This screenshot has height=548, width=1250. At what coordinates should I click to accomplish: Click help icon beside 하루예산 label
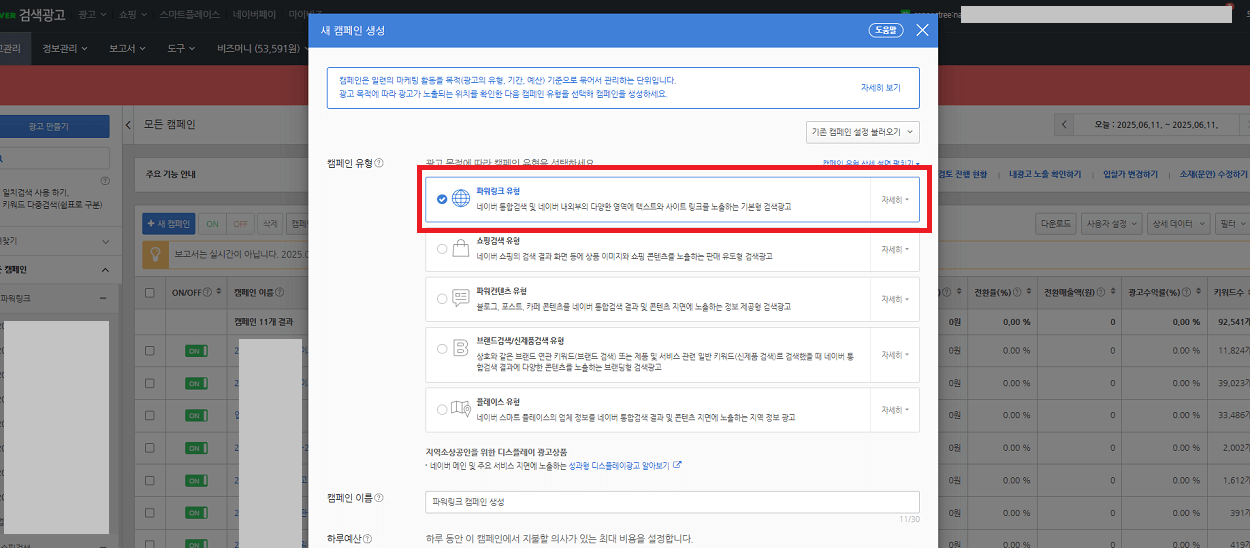368,540
